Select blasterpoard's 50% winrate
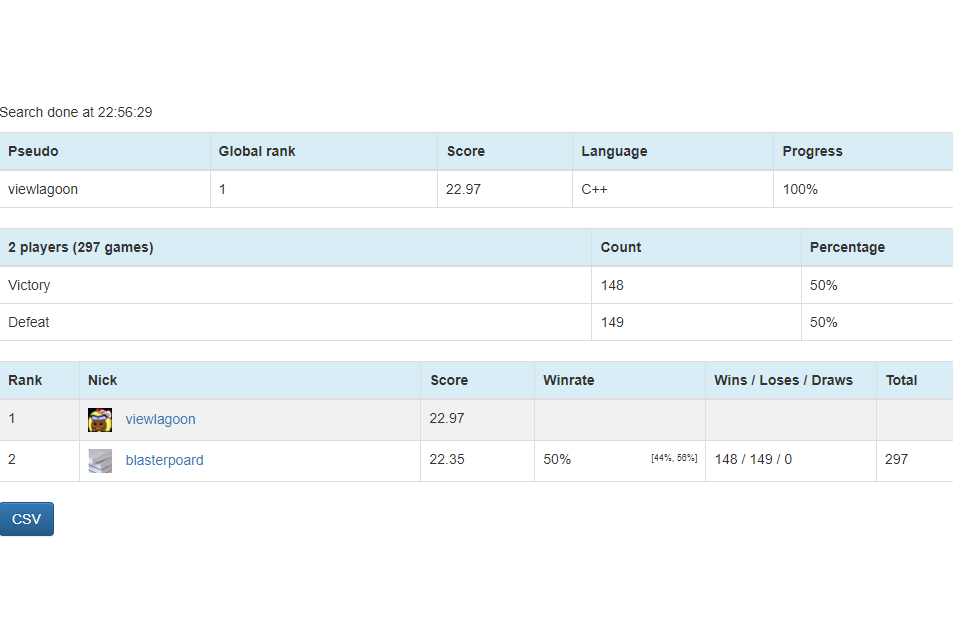Viewport: 953px width, 620px height. (557, 460)
